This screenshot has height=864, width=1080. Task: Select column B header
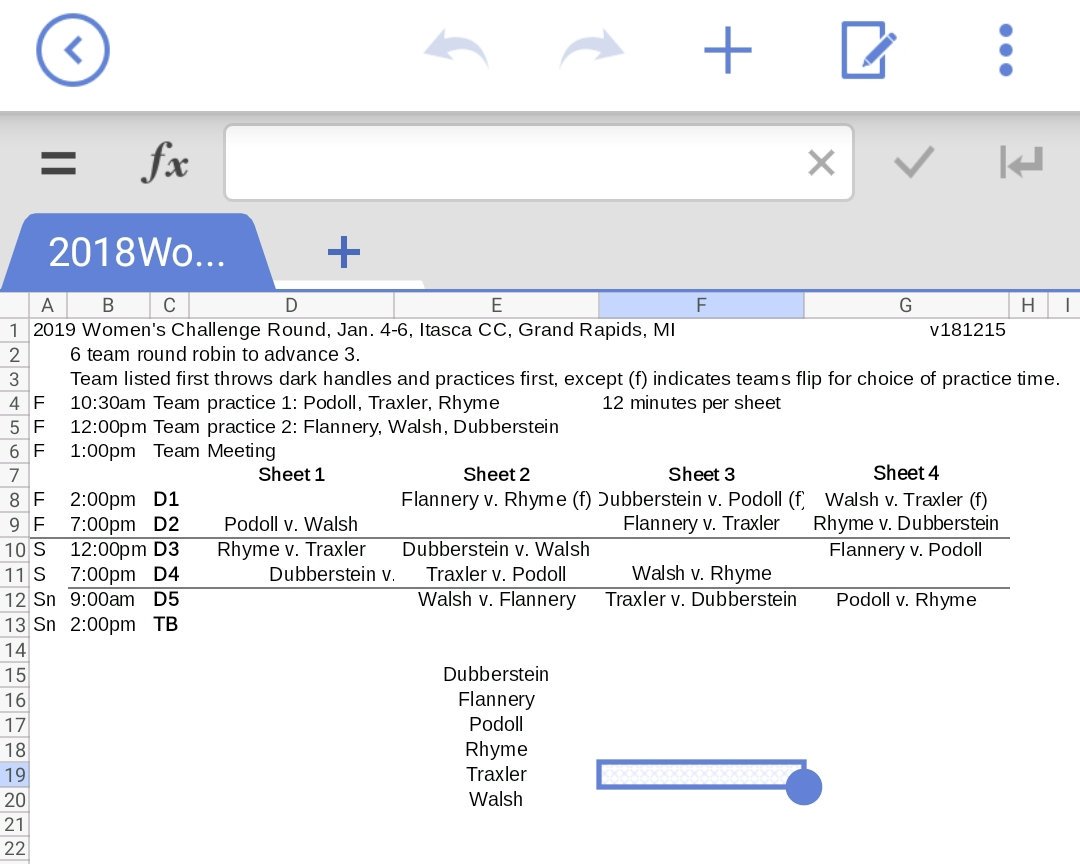pos(108,305)
